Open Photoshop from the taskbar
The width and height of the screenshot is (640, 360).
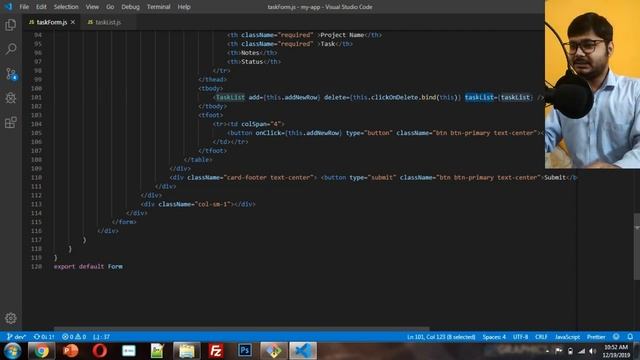coord(245,351)
